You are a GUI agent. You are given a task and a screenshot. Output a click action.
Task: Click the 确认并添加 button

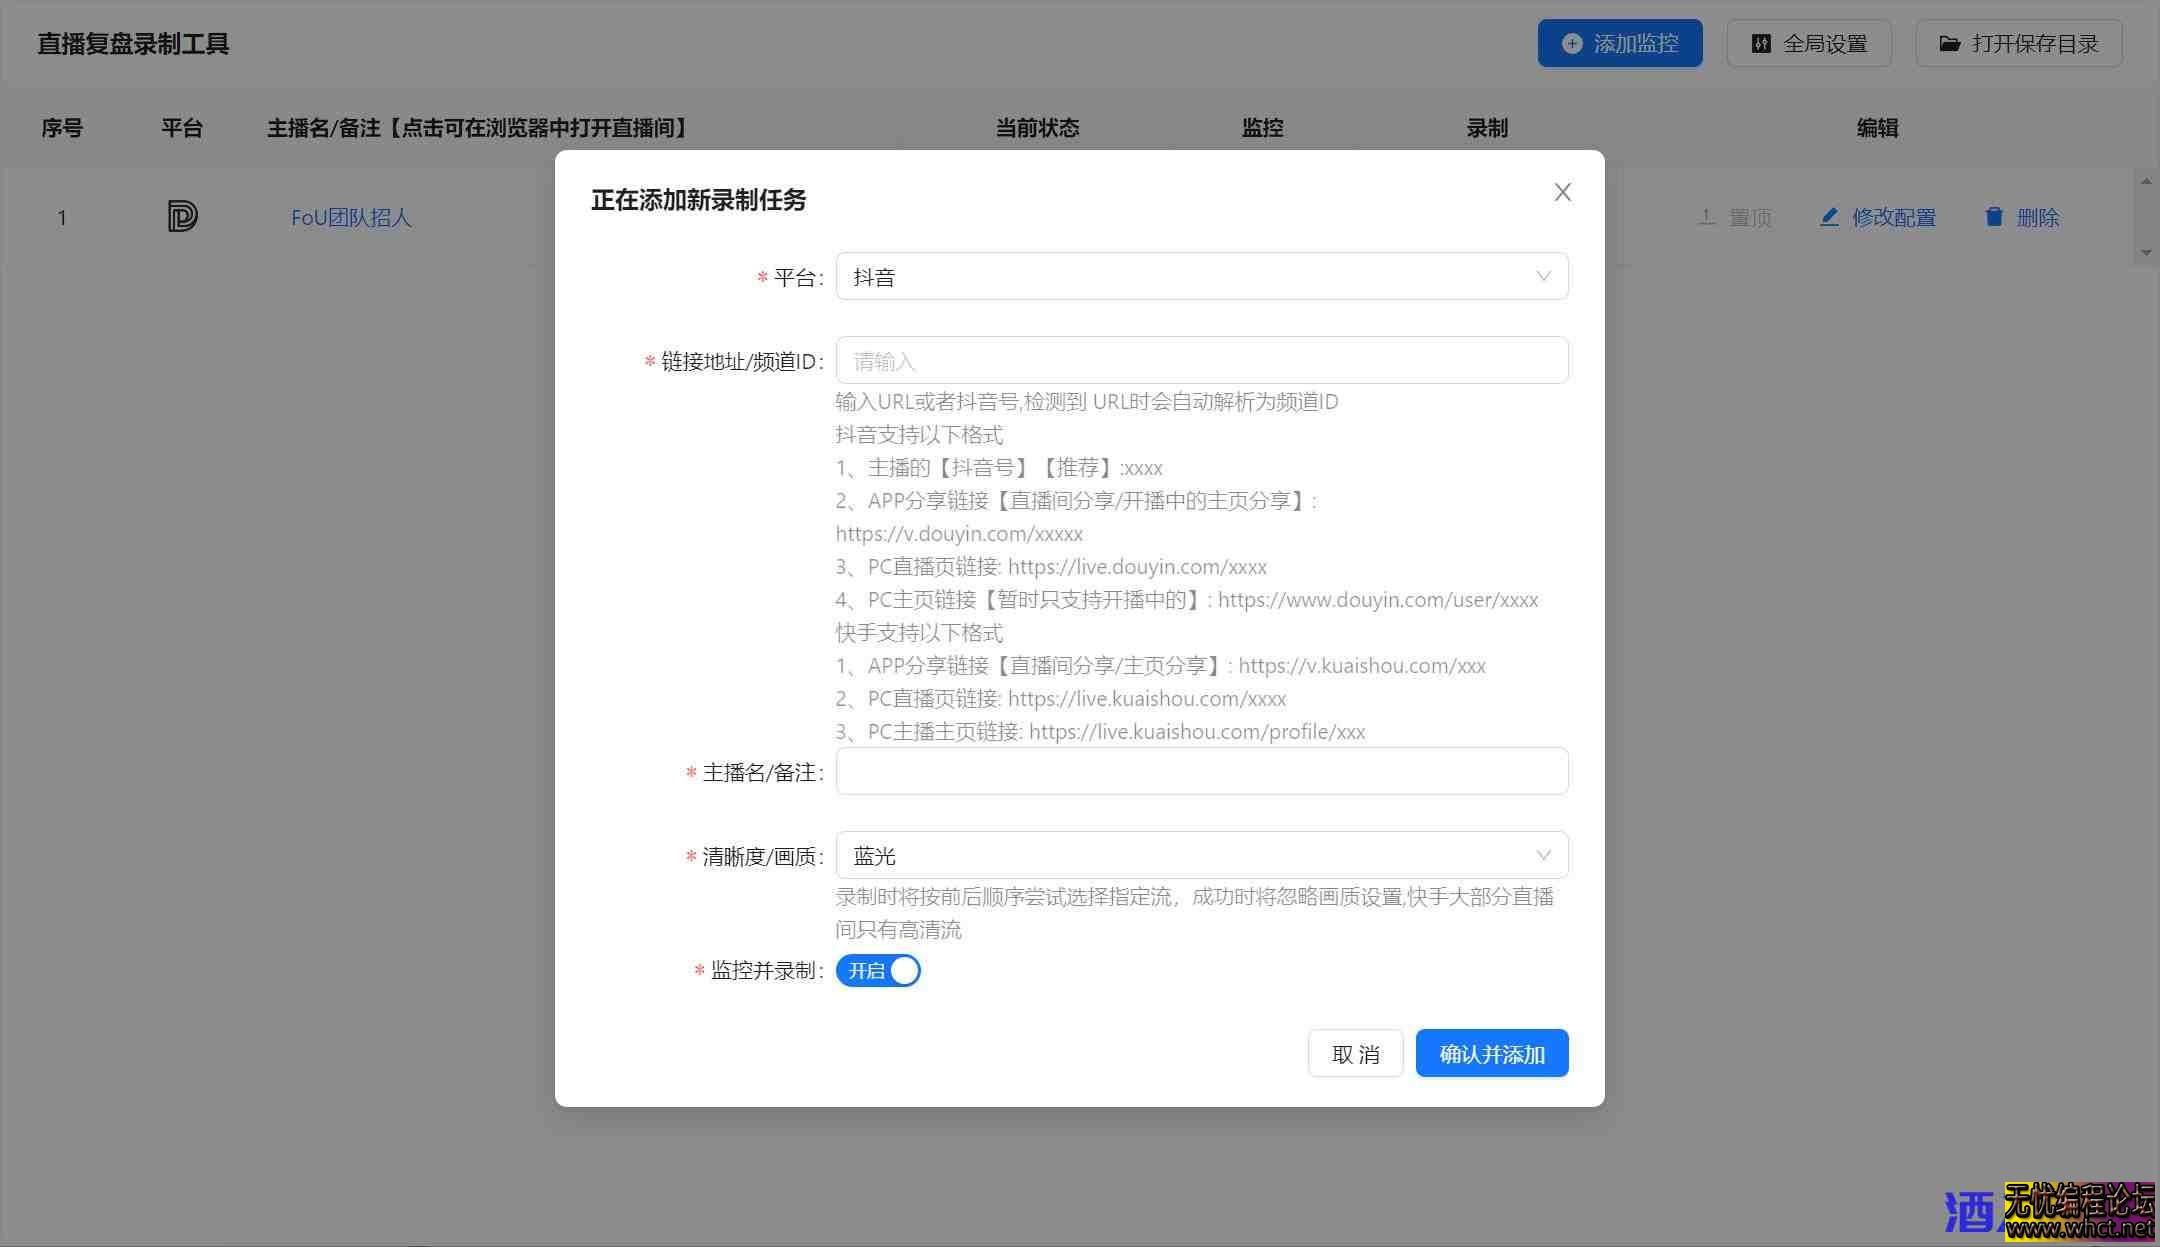[1491, 1053]
